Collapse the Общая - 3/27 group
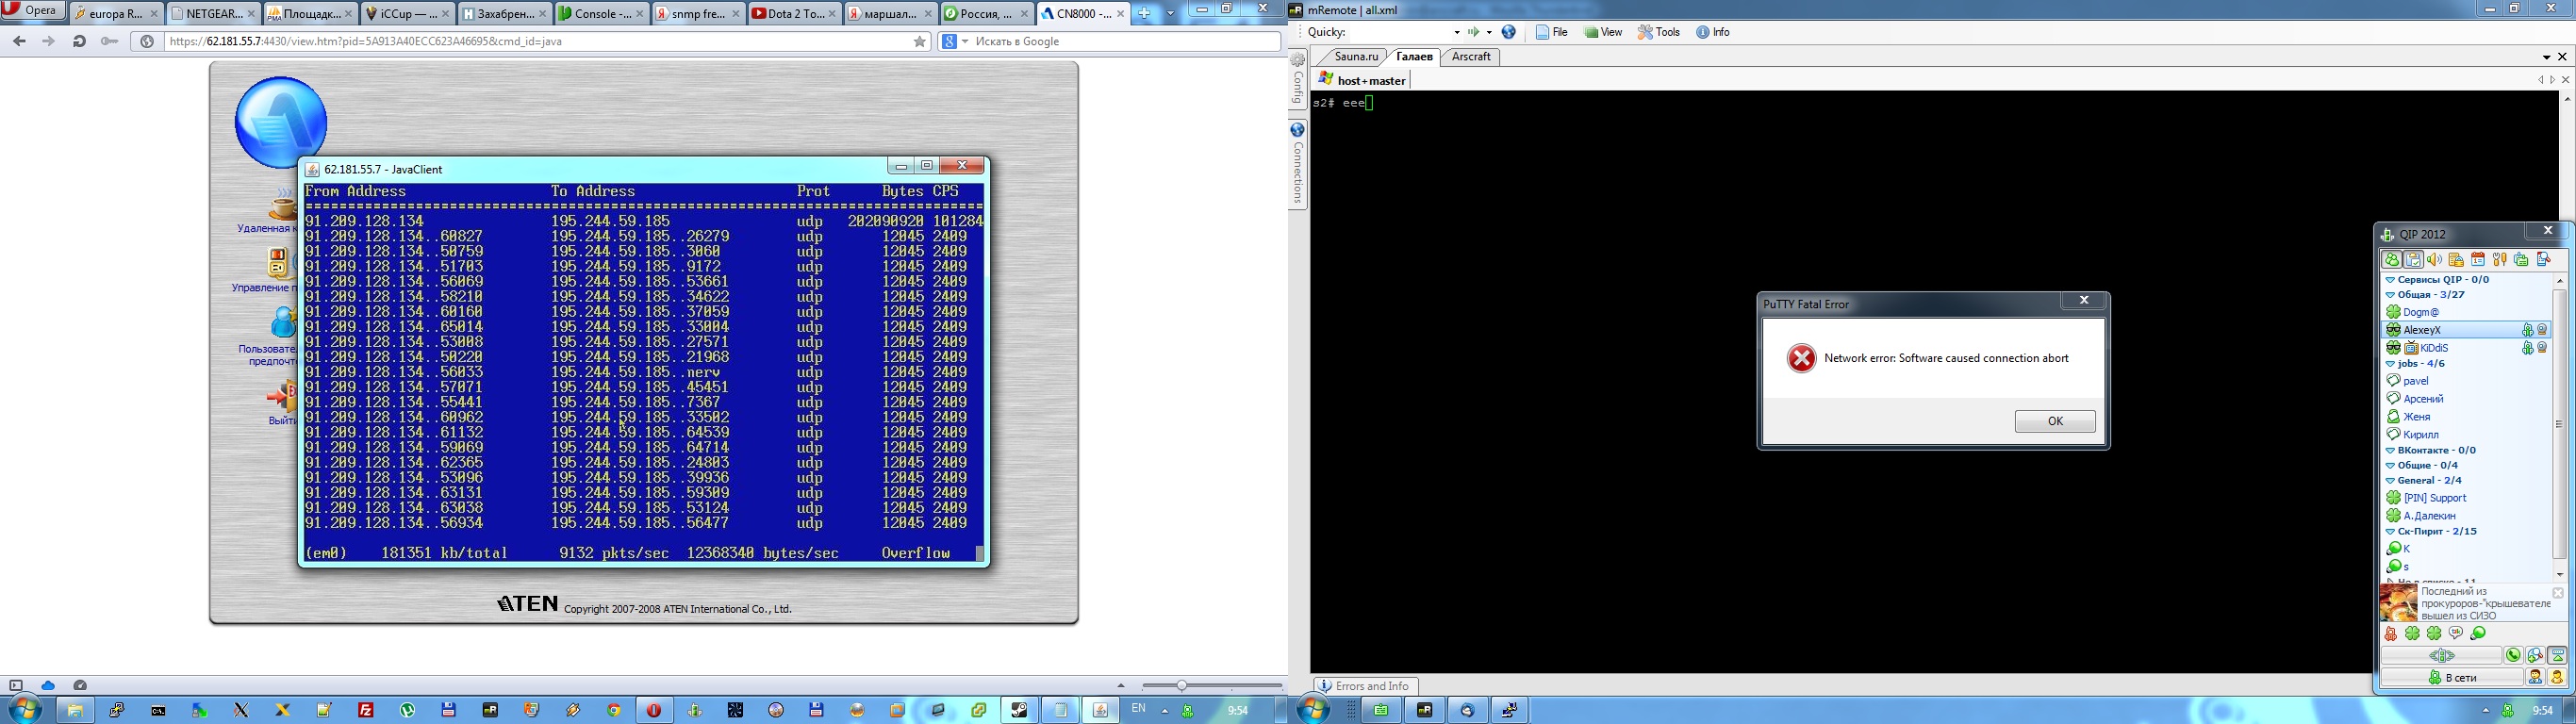The width and height of the screenshot is (2576, 724). click(x=2390, y=295)
